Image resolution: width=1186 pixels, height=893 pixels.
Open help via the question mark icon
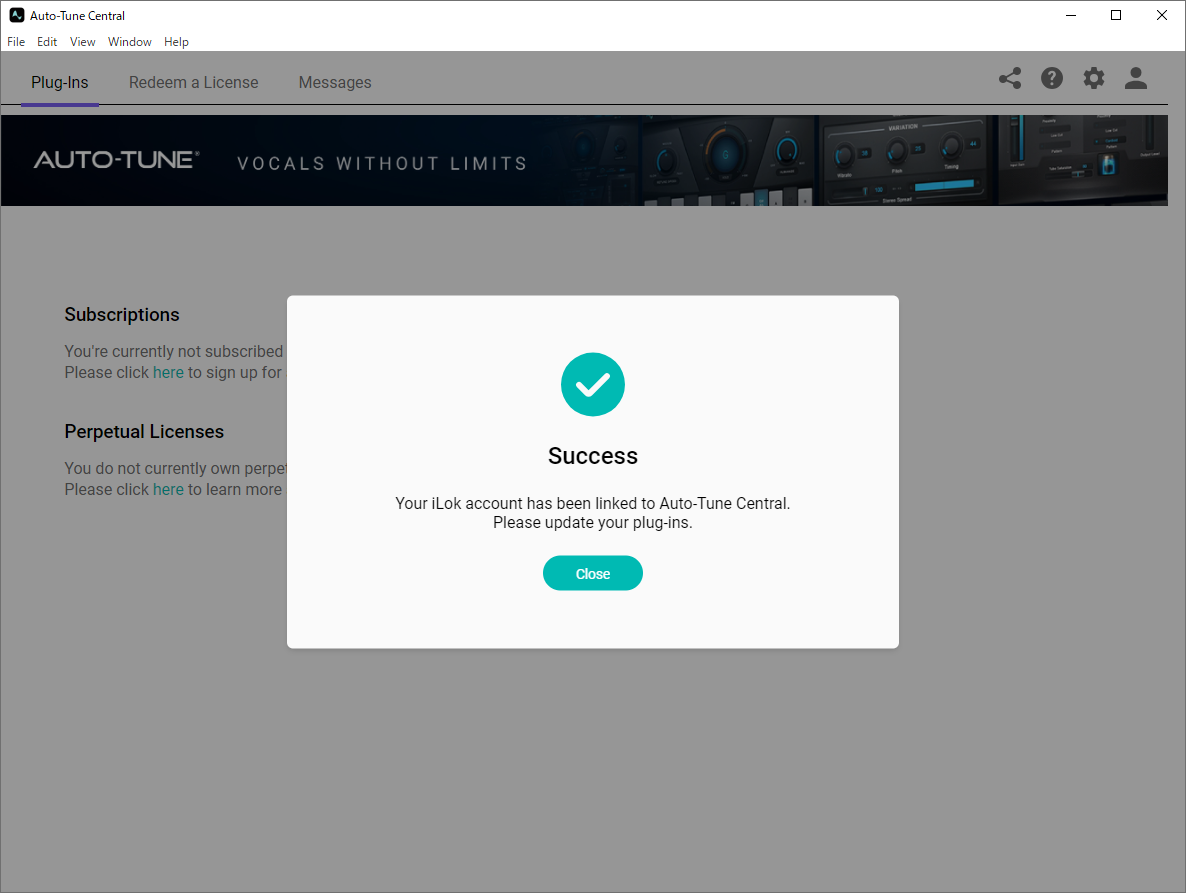coord(1052,78)
